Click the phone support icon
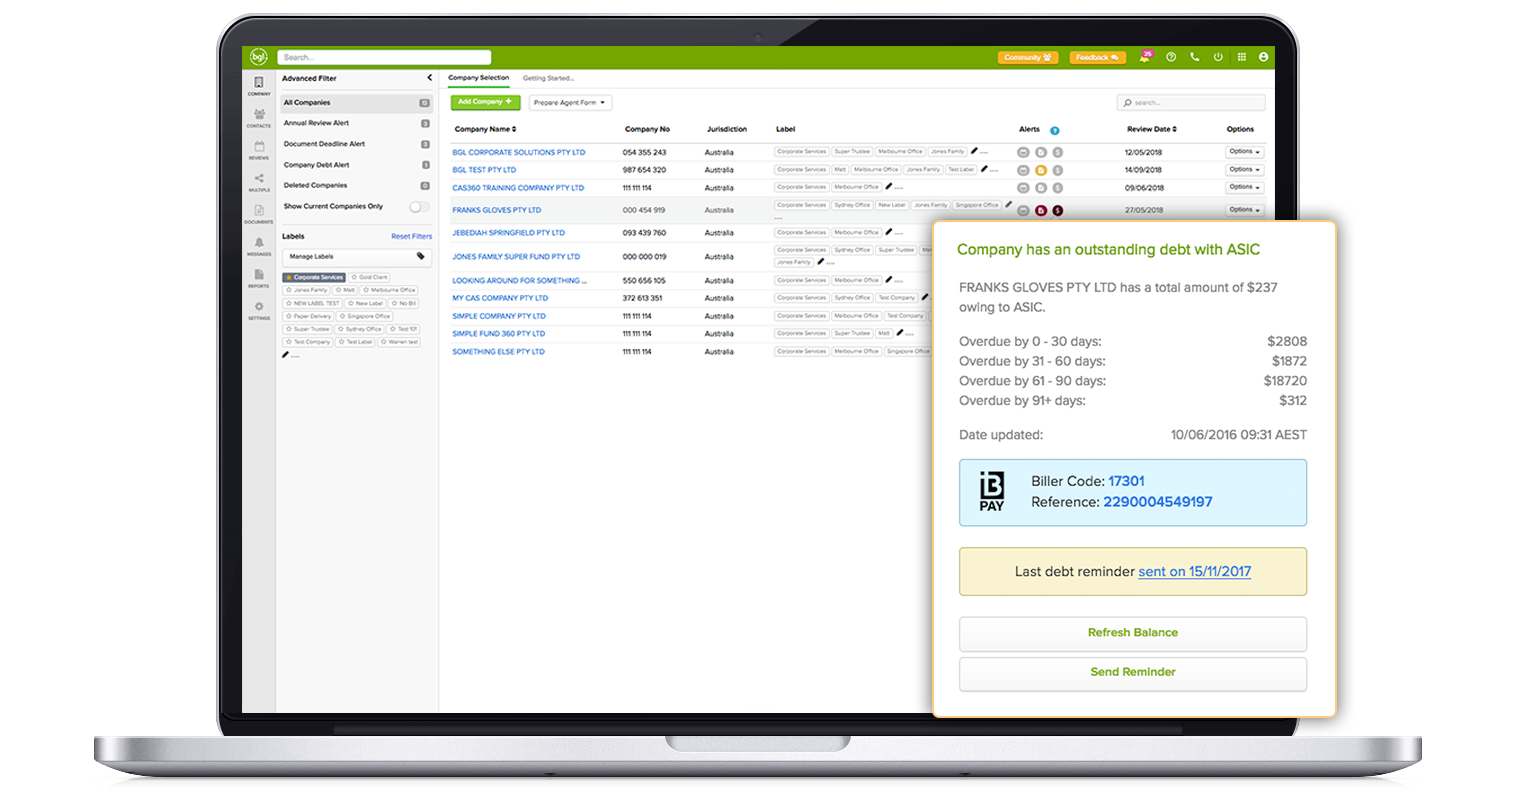 coord(1194,57)
